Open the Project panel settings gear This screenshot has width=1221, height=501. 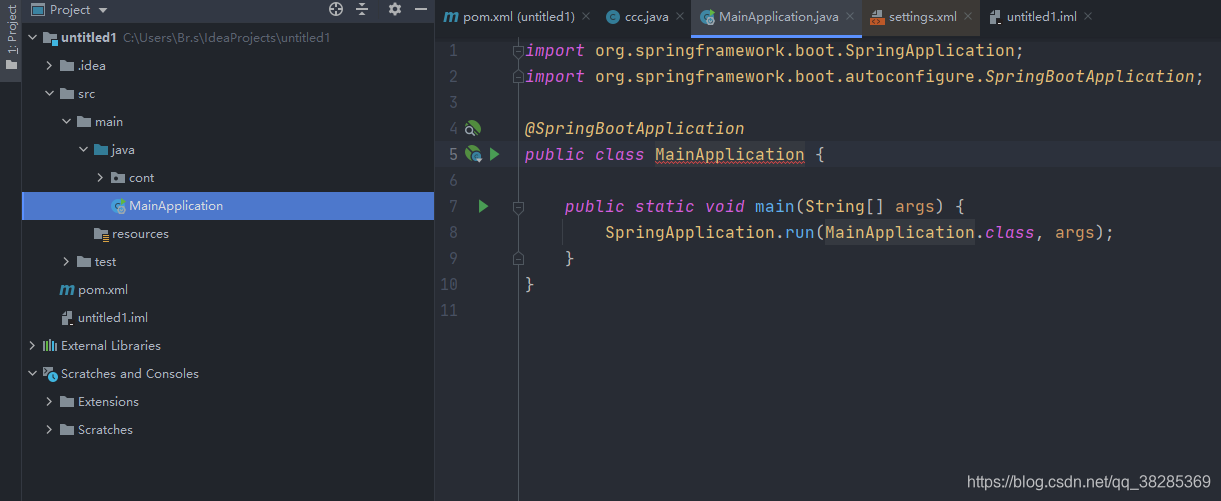(394, 9)
